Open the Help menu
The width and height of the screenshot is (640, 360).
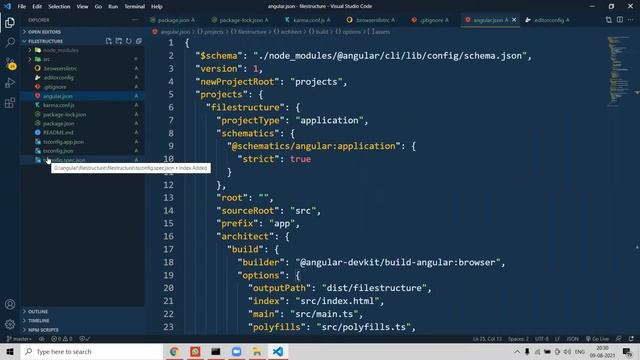[157, 6]
